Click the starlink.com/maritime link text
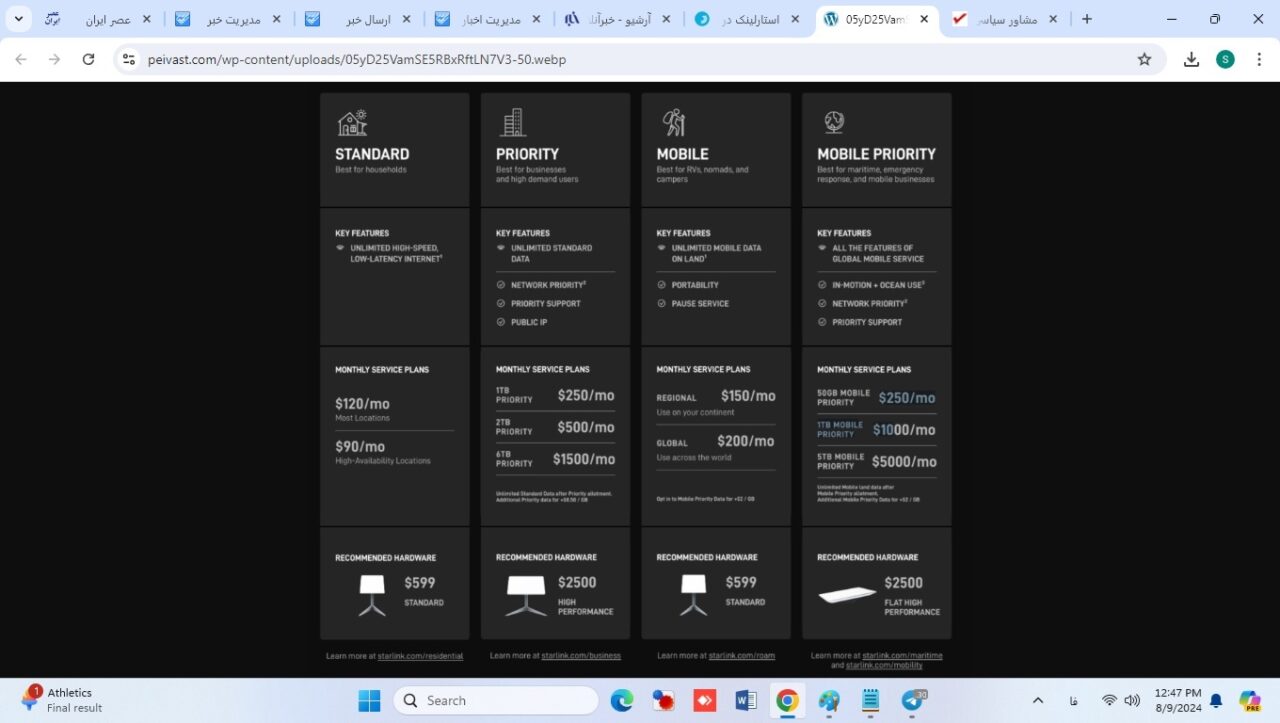 click(902, 656)
